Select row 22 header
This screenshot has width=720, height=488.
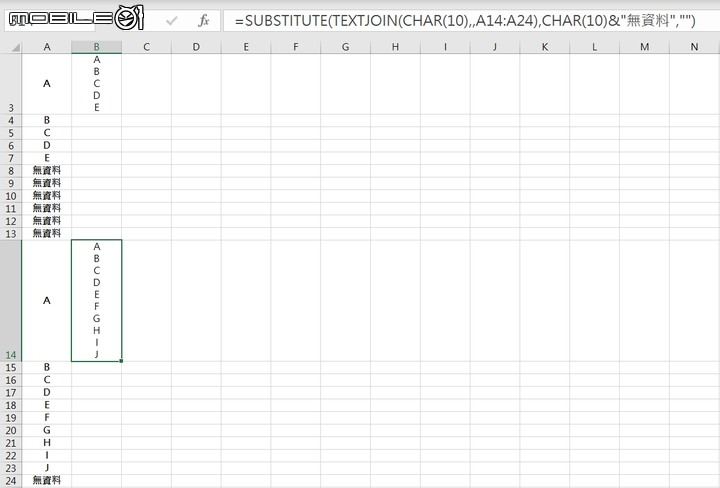[11, 455]
